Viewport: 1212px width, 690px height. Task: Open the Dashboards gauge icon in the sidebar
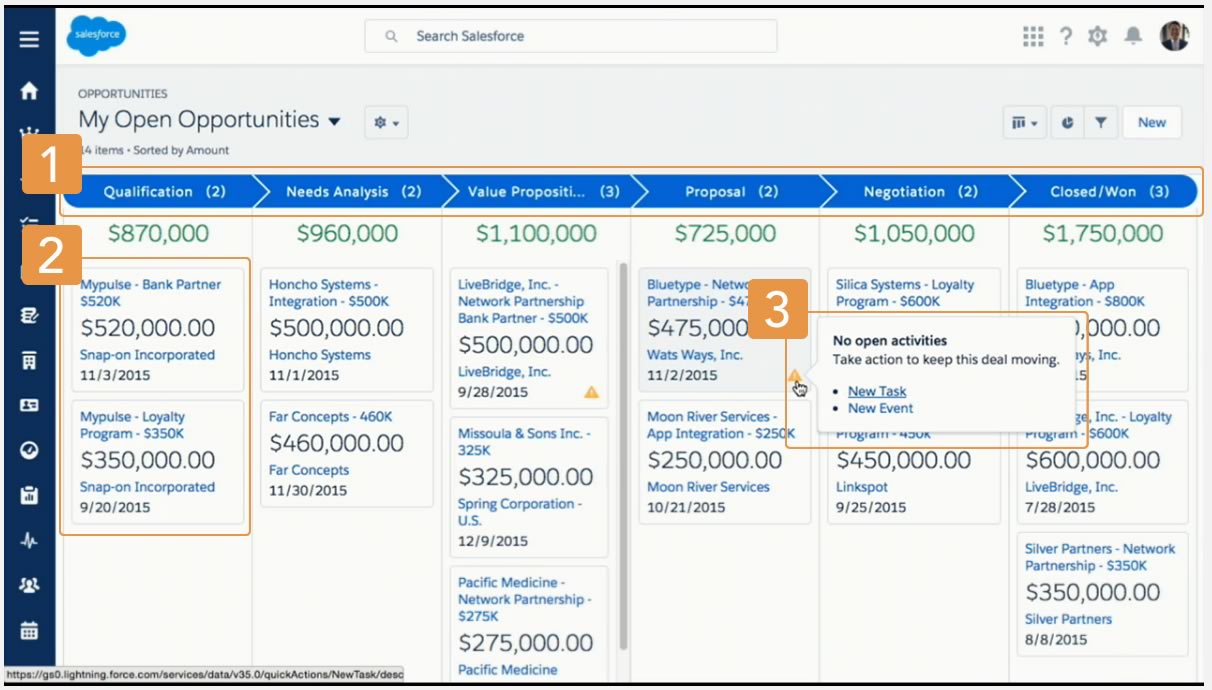tap(29, 450)
